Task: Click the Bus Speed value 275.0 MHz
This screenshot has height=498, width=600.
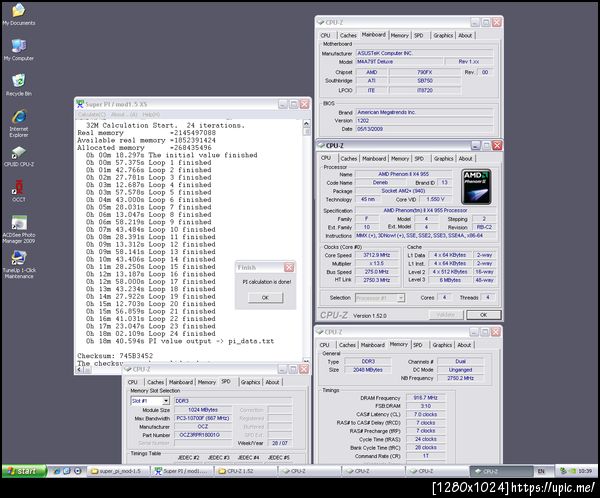Action: coord(377,272)
